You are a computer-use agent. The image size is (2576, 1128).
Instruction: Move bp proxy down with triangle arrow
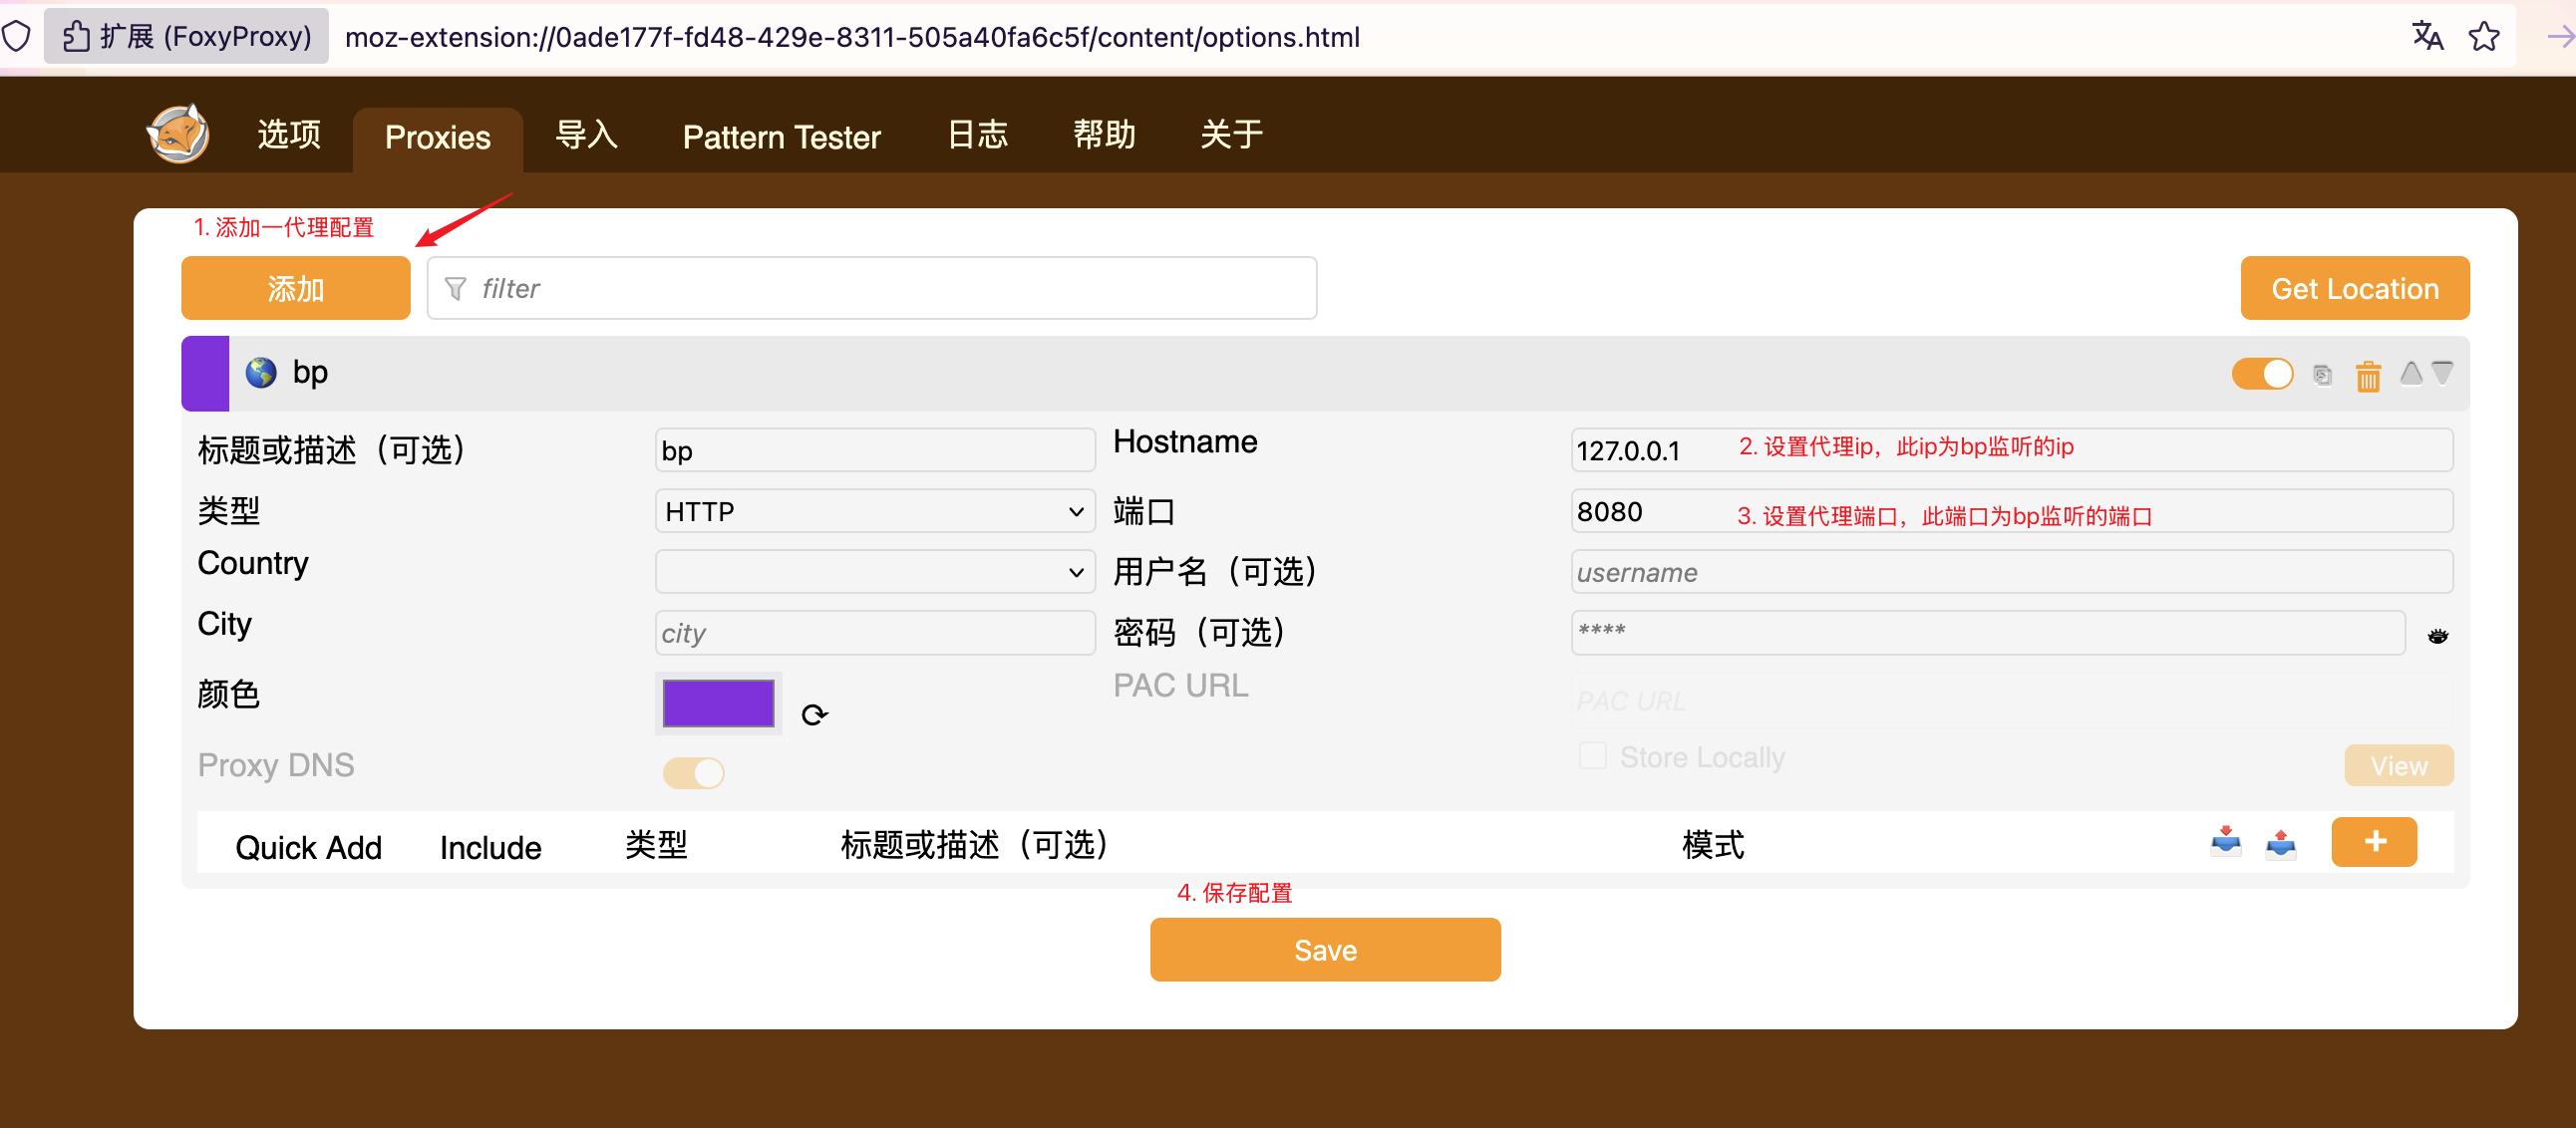(x=2442, y=373)
